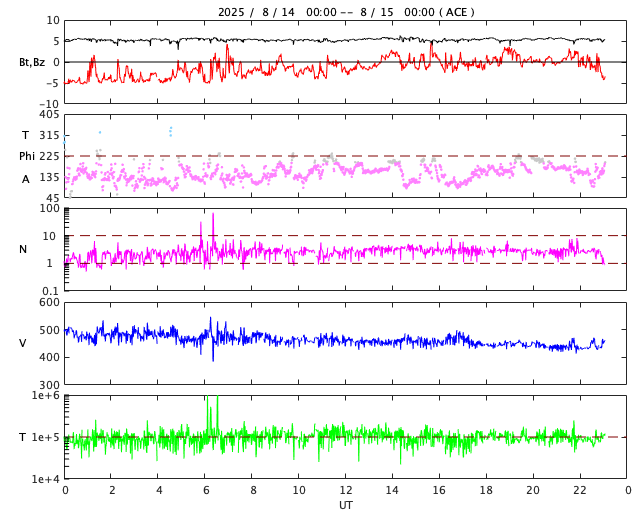Image resolution: width=640 pixels, height=512 pixels.
Task: Click the 135 tick value
Action: (x=49, y=177)
